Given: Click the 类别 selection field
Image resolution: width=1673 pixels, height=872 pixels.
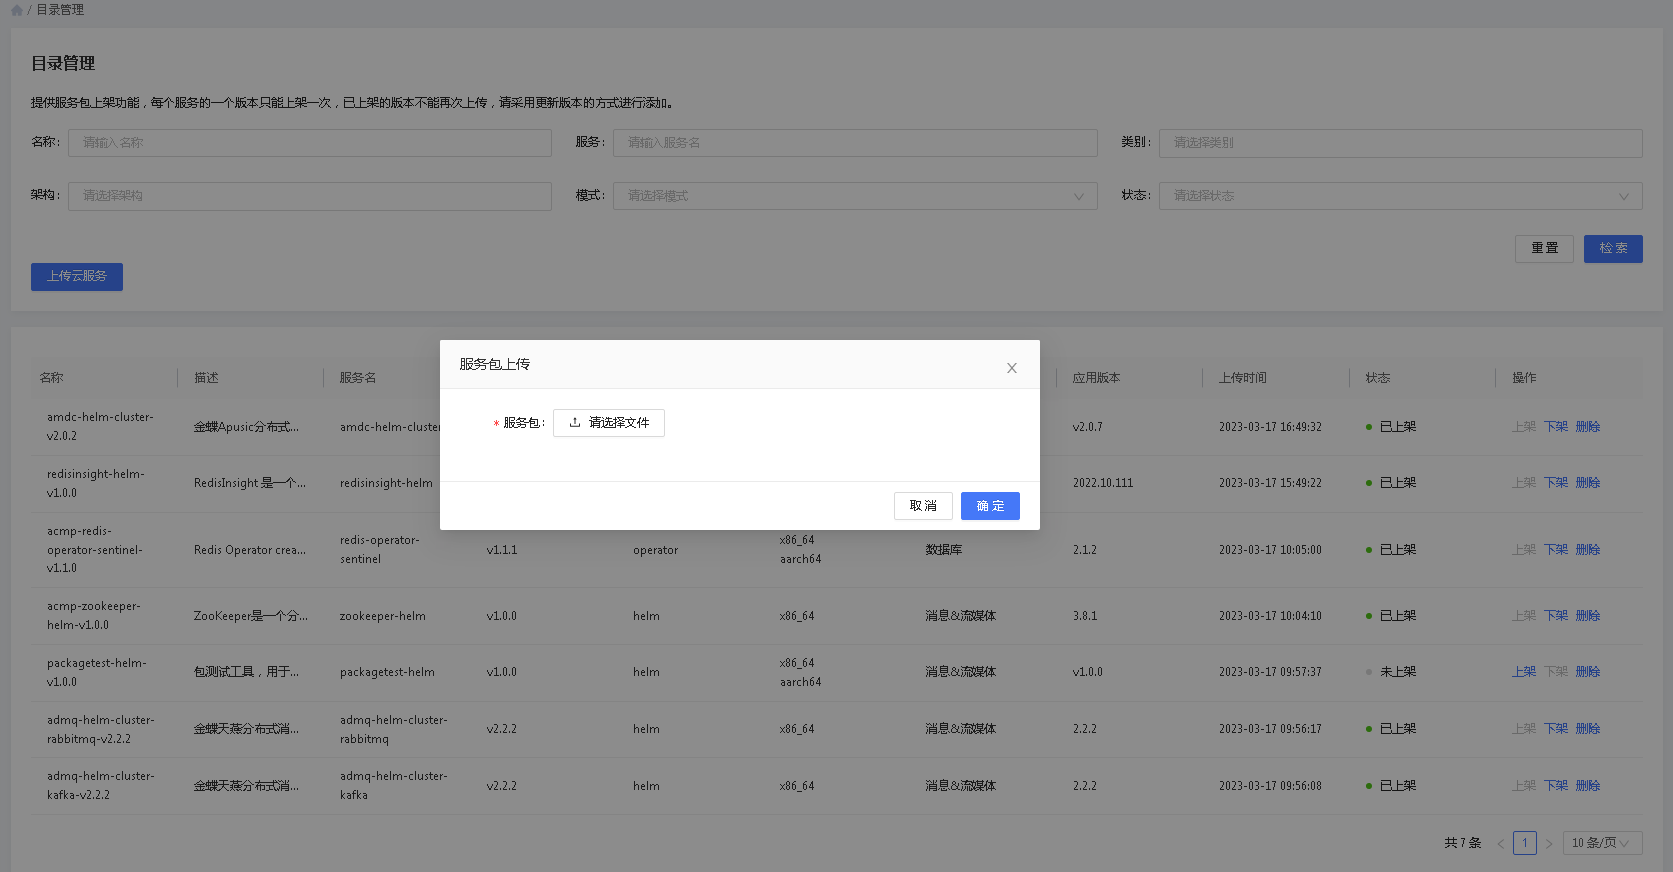Looking at the screenshot, I should pos(1400,143).
